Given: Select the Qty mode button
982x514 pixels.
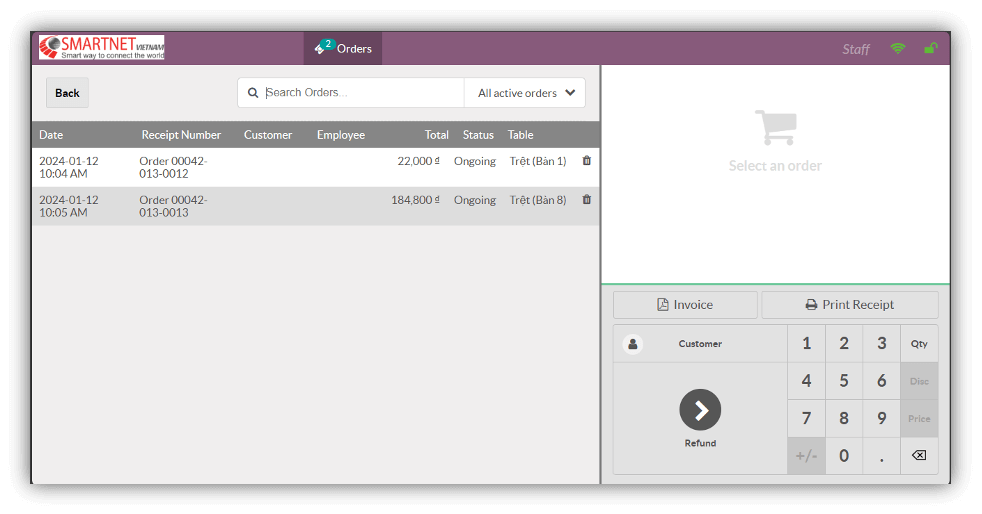Looking at the screenshot, I should tap(919, 344).
